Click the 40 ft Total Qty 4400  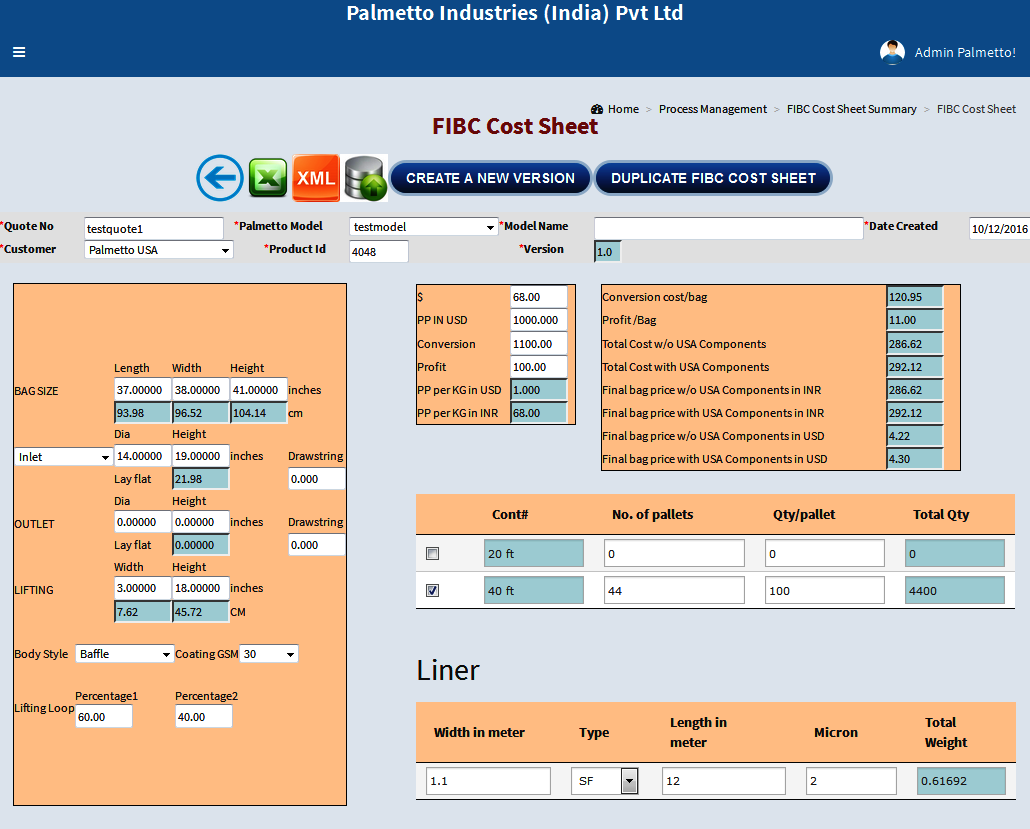(955, 591)
